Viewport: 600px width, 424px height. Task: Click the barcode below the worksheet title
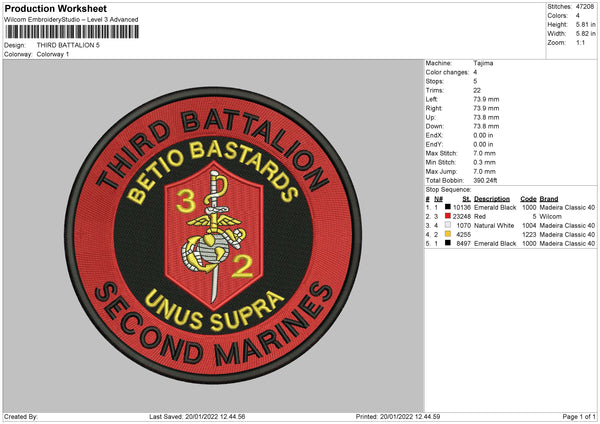coord(72,32)
